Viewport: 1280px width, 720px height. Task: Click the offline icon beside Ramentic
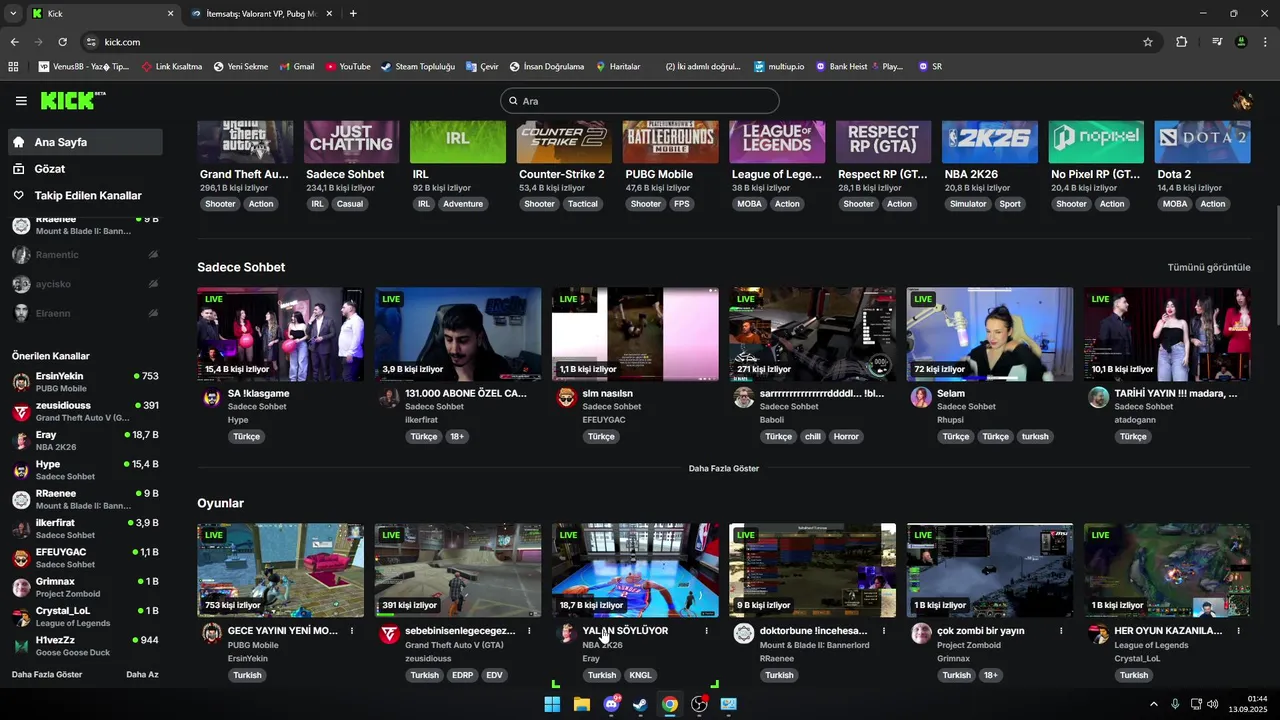pos(153,255)
